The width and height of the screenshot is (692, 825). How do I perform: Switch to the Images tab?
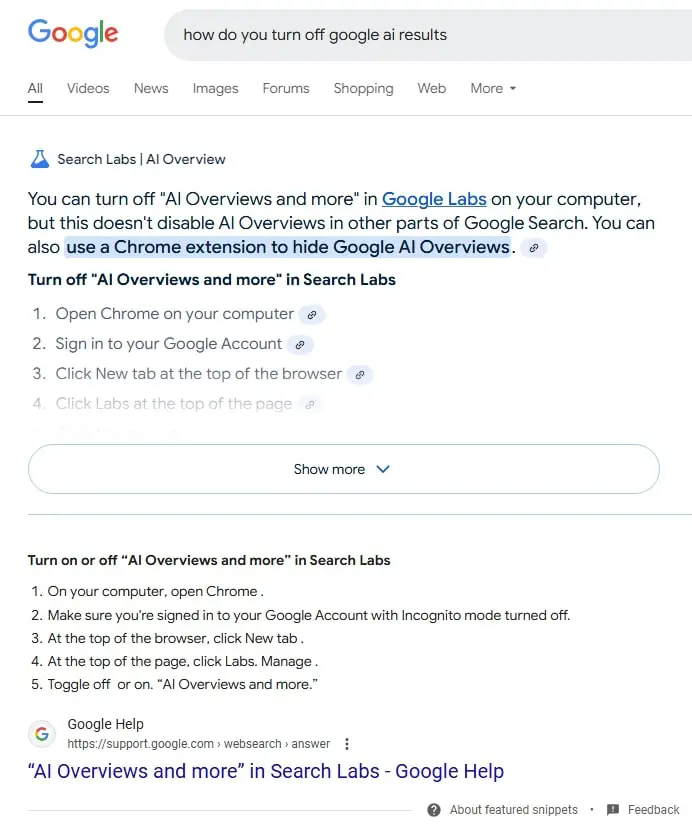[215, 88]
